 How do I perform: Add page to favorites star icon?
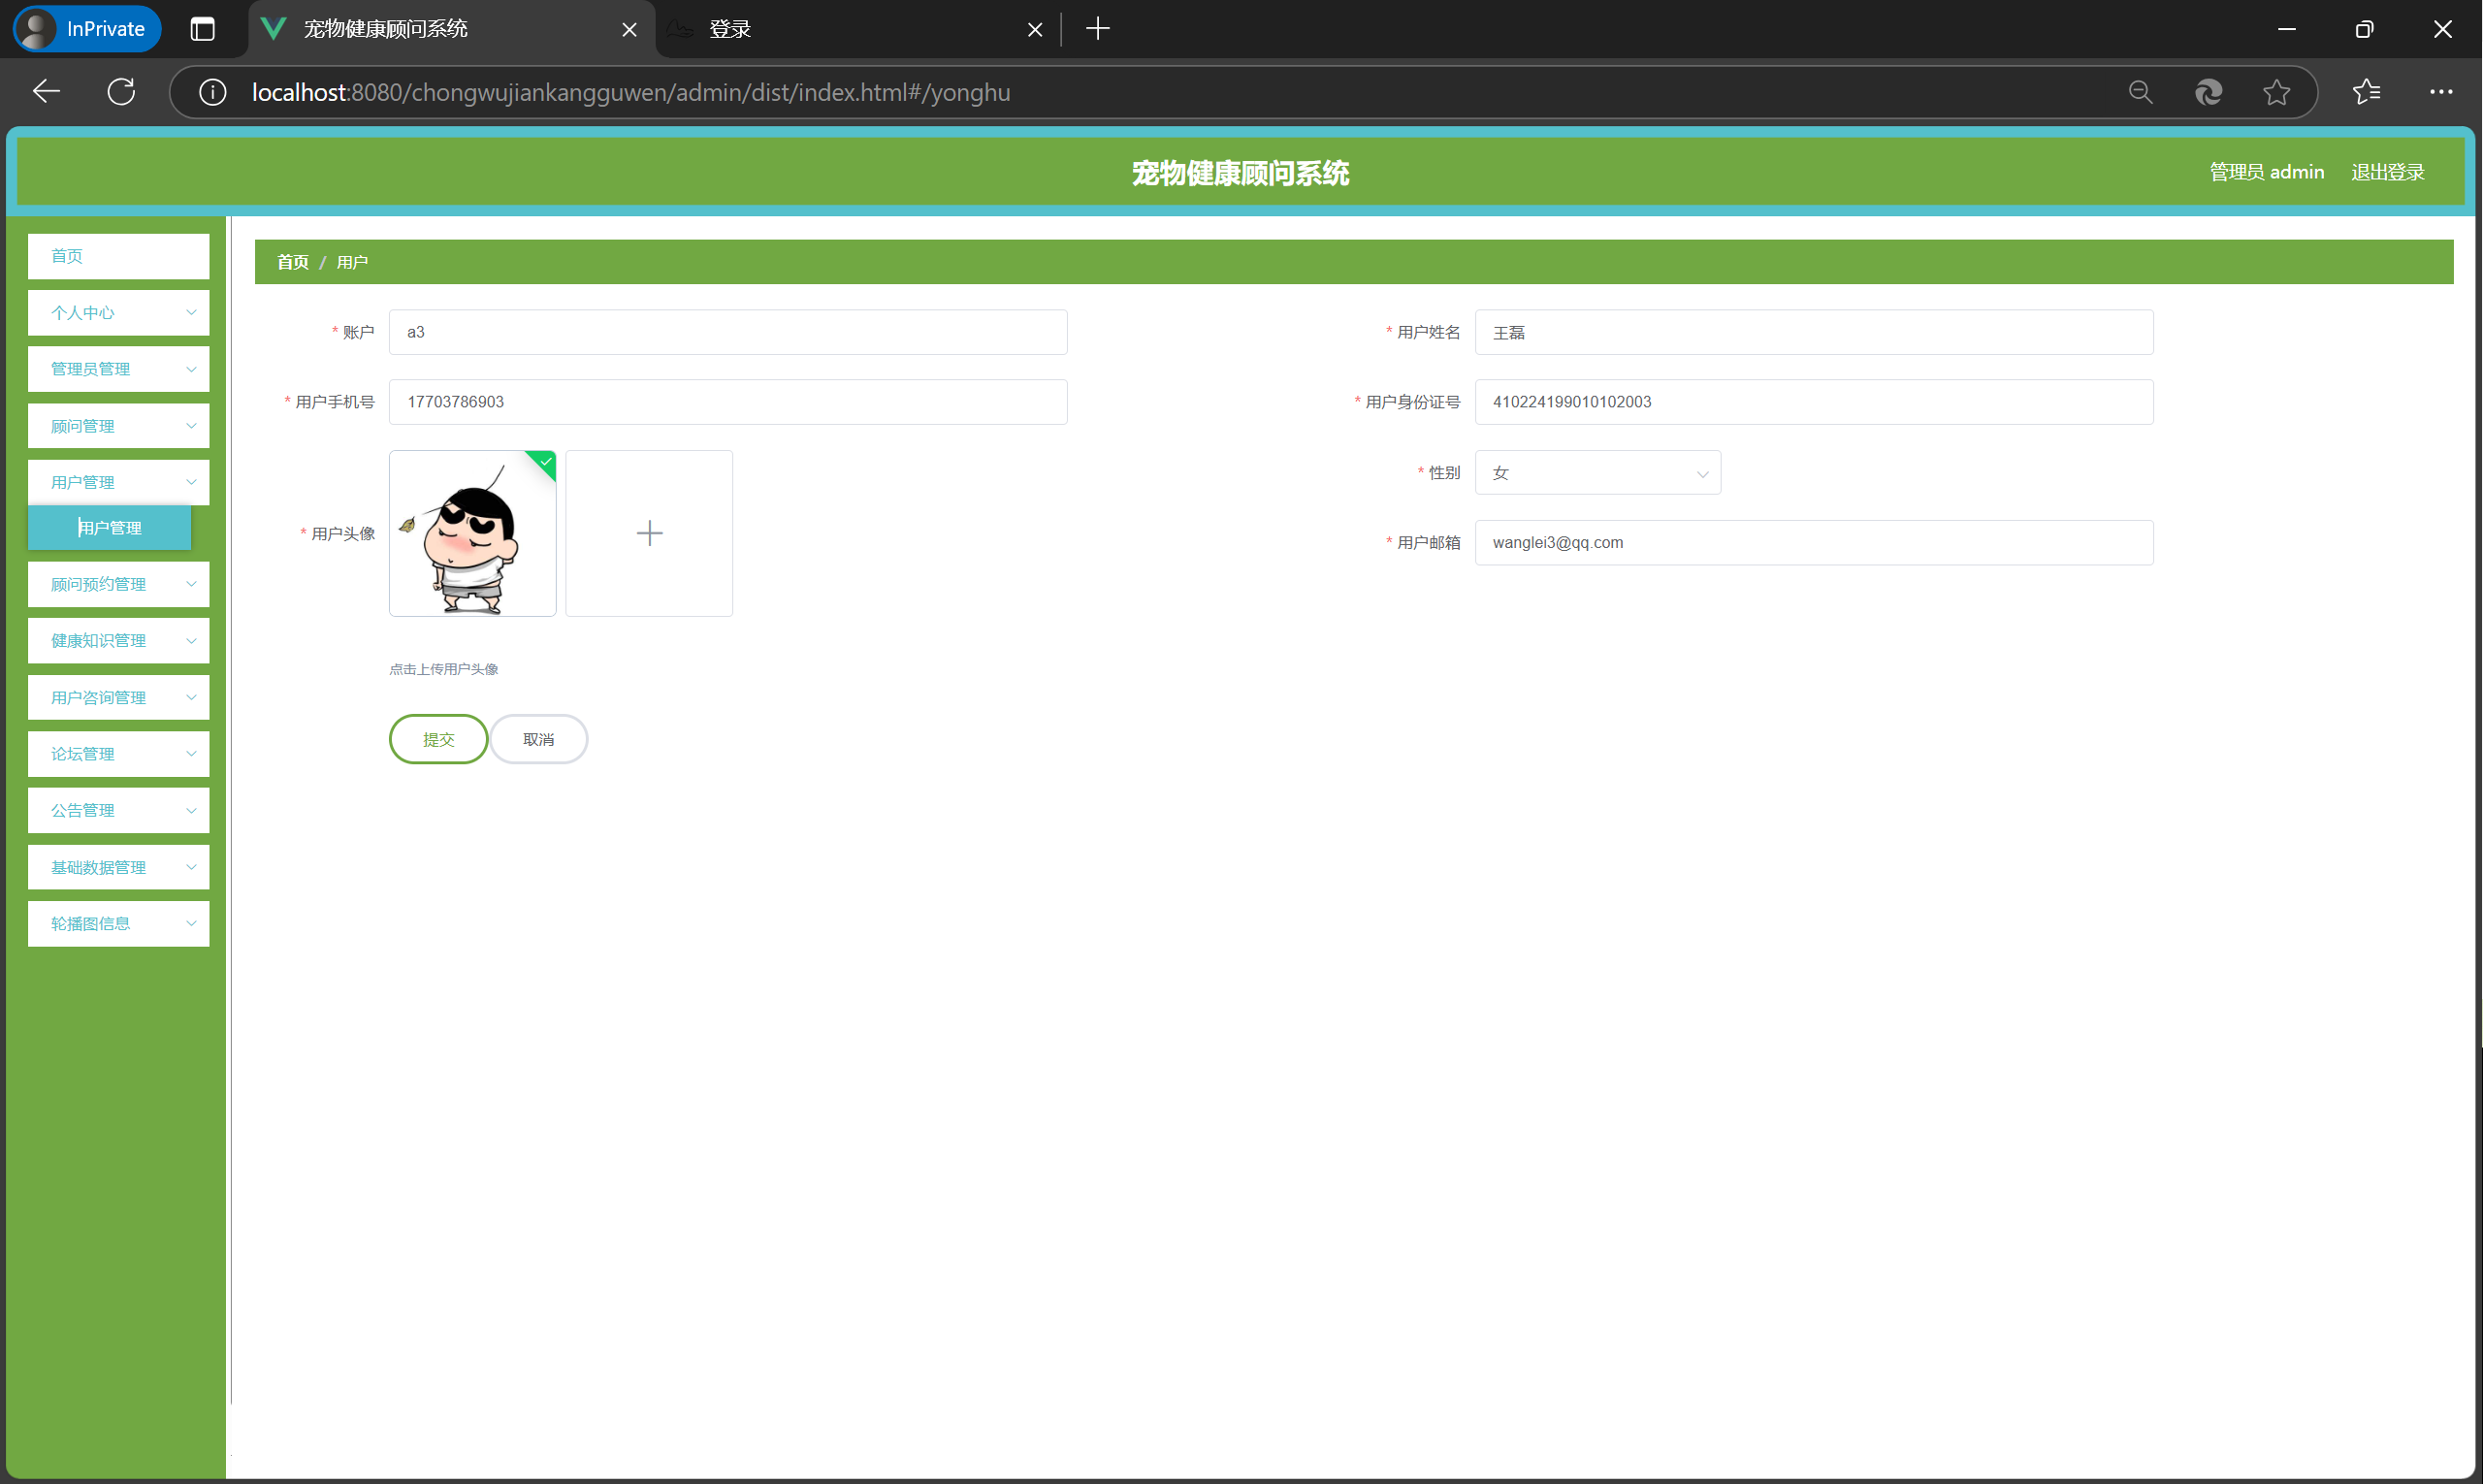2277,92
